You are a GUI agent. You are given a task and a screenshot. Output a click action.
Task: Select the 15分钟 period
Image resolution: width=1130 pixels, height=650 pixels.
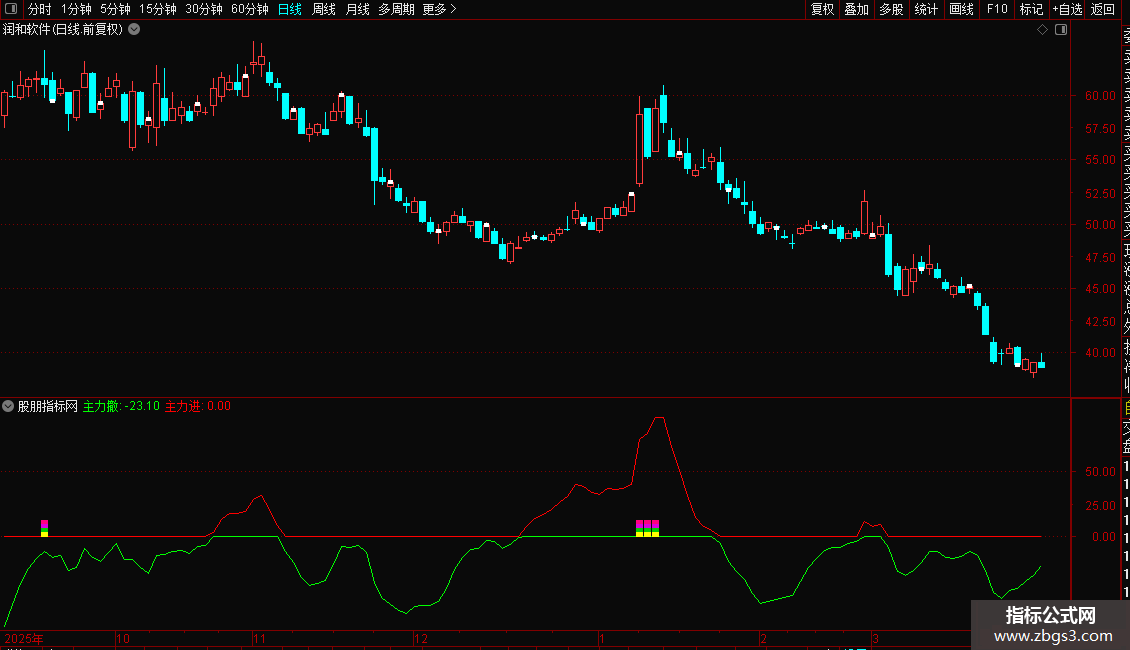pos(158,9)
